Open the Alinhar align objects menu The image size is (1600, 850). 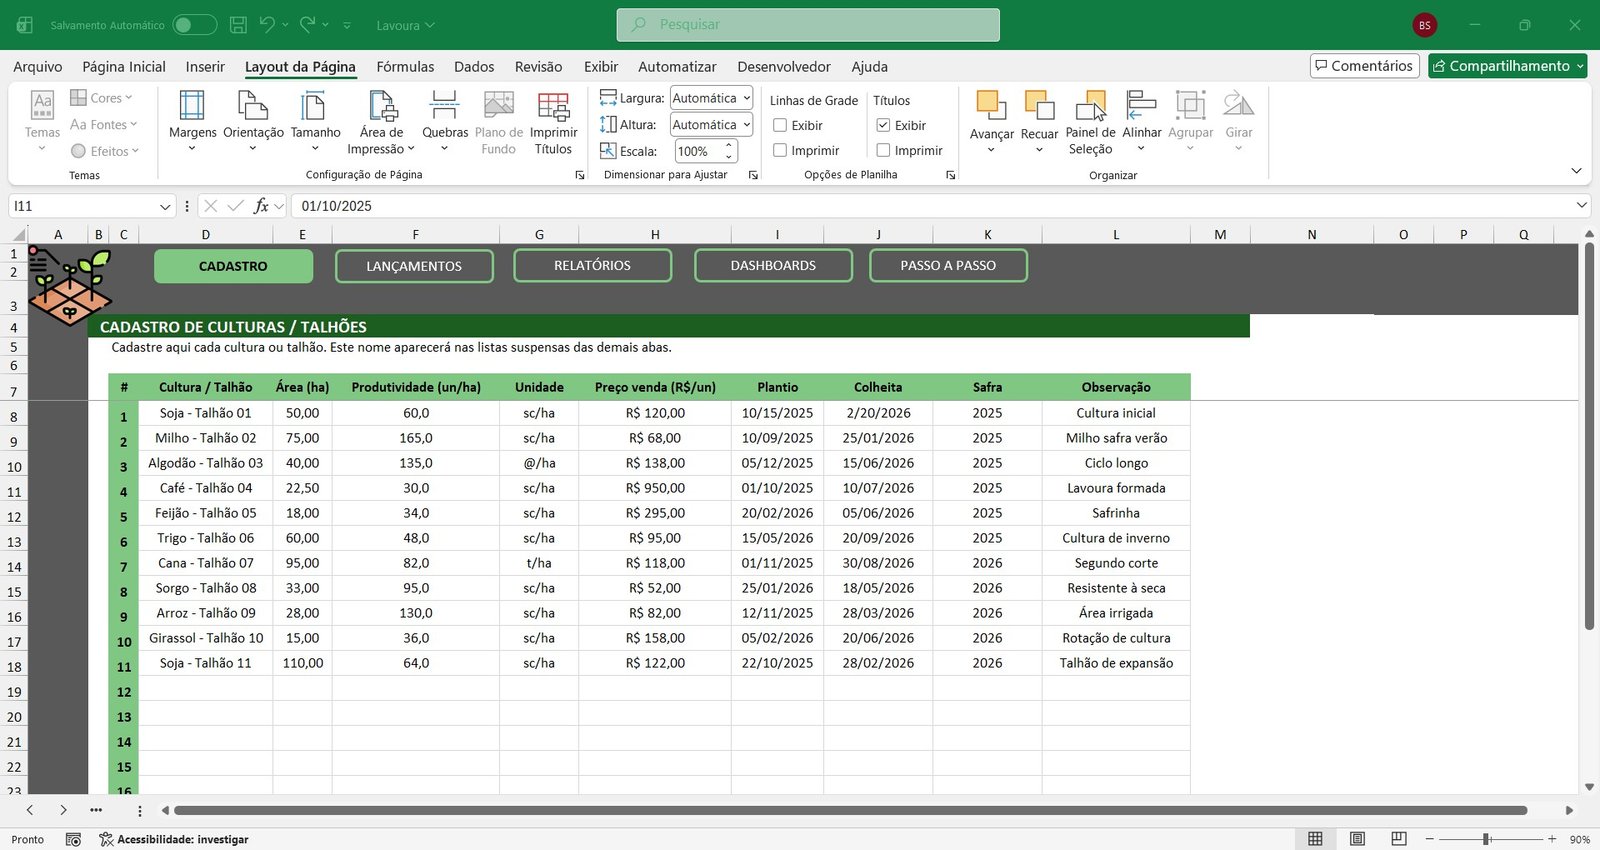click(1141, 121)
